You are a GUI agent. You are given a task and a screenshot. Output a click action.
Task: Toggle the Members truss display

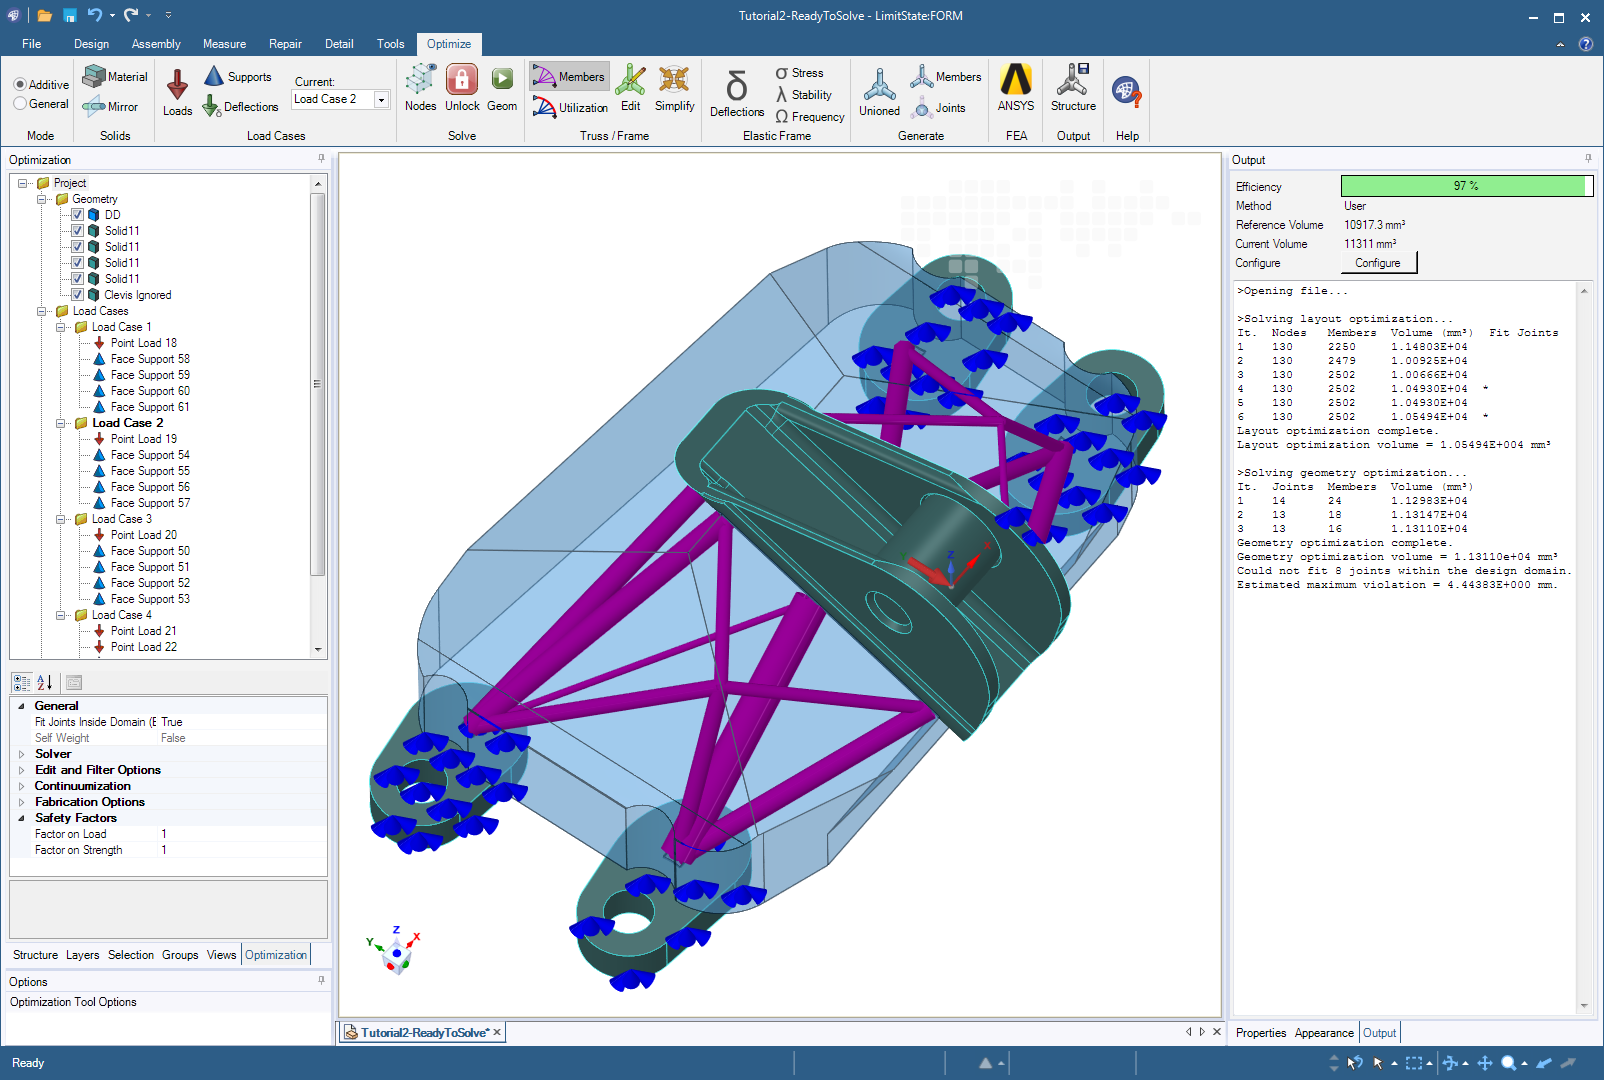coord(568,76)
